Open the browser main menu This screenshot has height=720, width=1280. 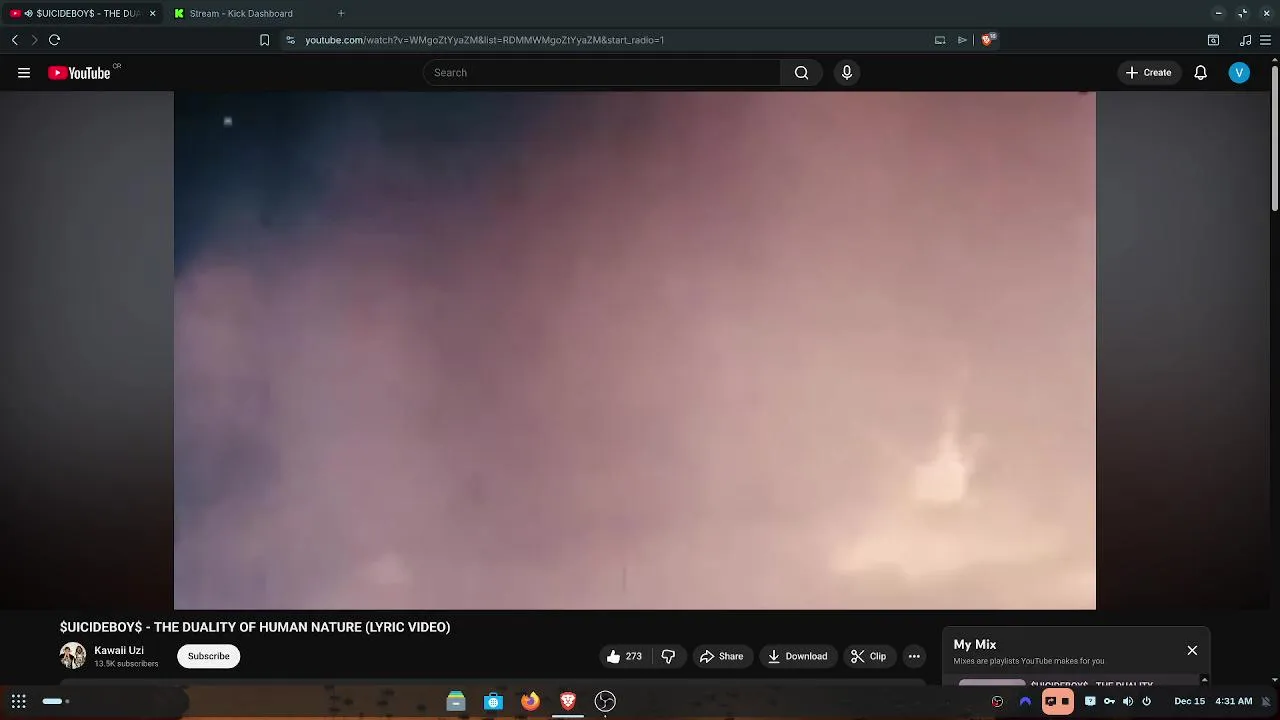click(1266, 40)
